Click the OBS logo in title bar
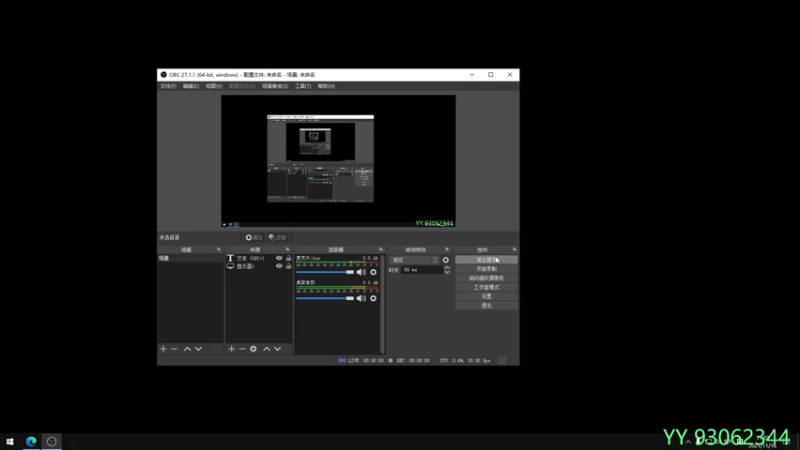 coord(163,74)
